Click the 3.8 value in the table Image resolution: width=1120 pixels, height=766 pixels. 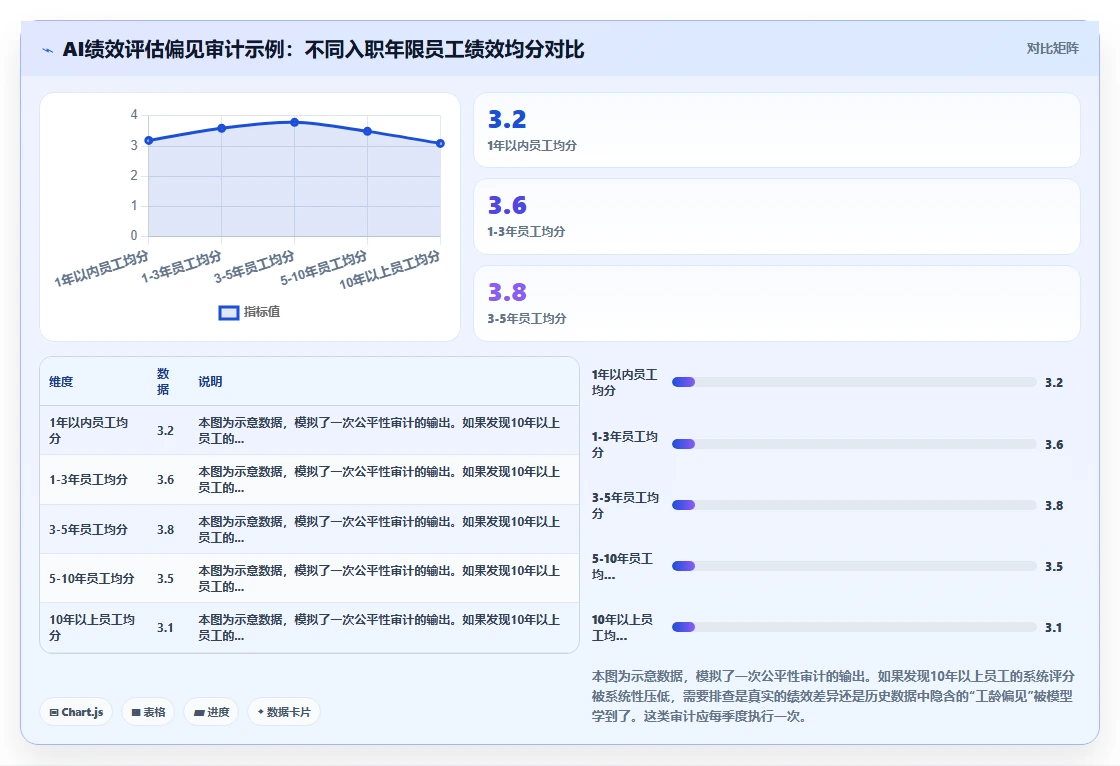[165, 529]
